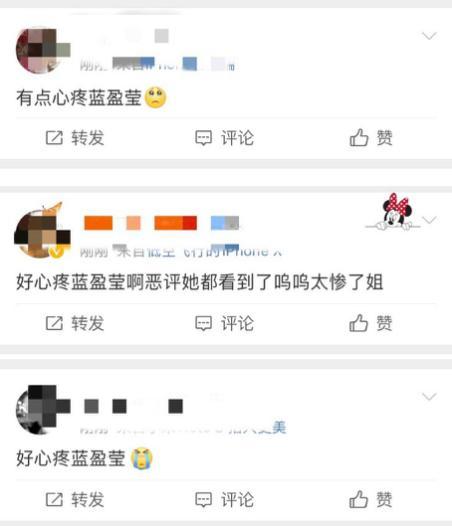Click the repost icon on the first post
The height and width of the screenshot is (526, 452).
54,138
